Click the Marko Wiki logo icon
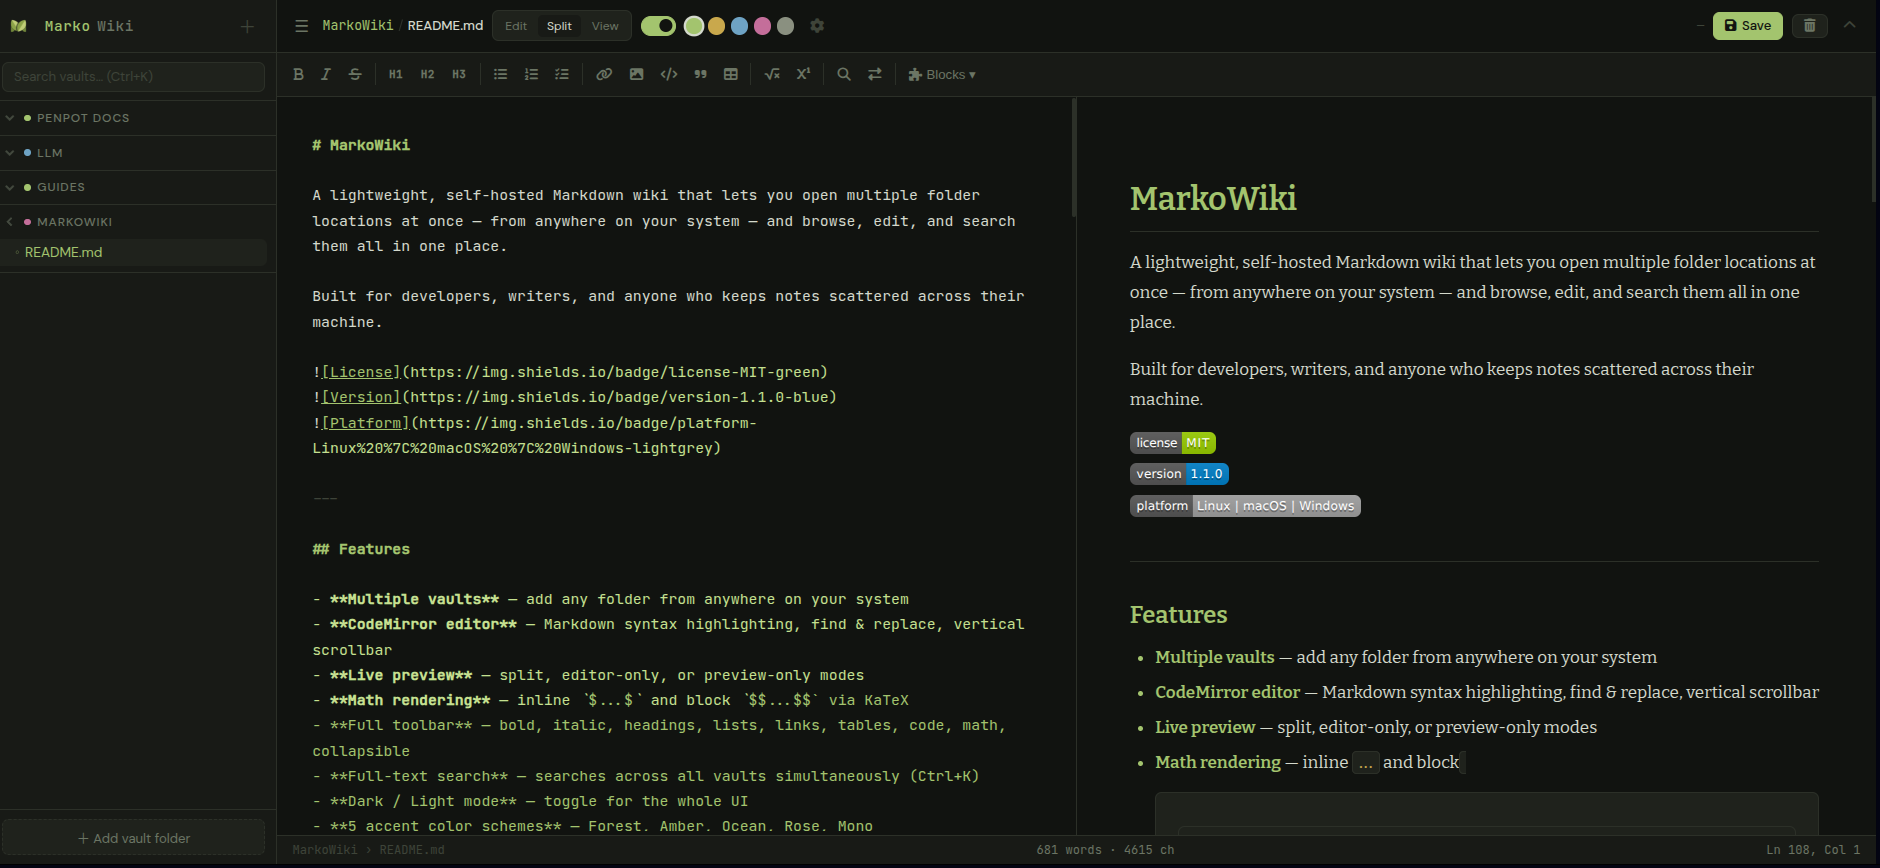The image size is (1880, 868). pyautogui.click(x=19, y=26)
